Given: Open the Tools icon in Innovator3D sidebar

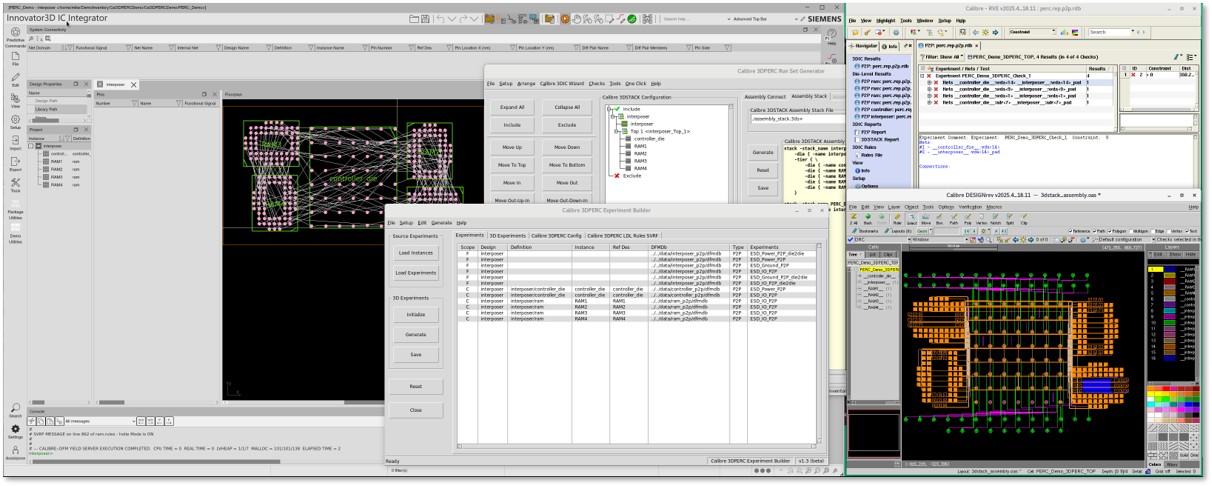Looking at the screenshot, I should (14, 185).
